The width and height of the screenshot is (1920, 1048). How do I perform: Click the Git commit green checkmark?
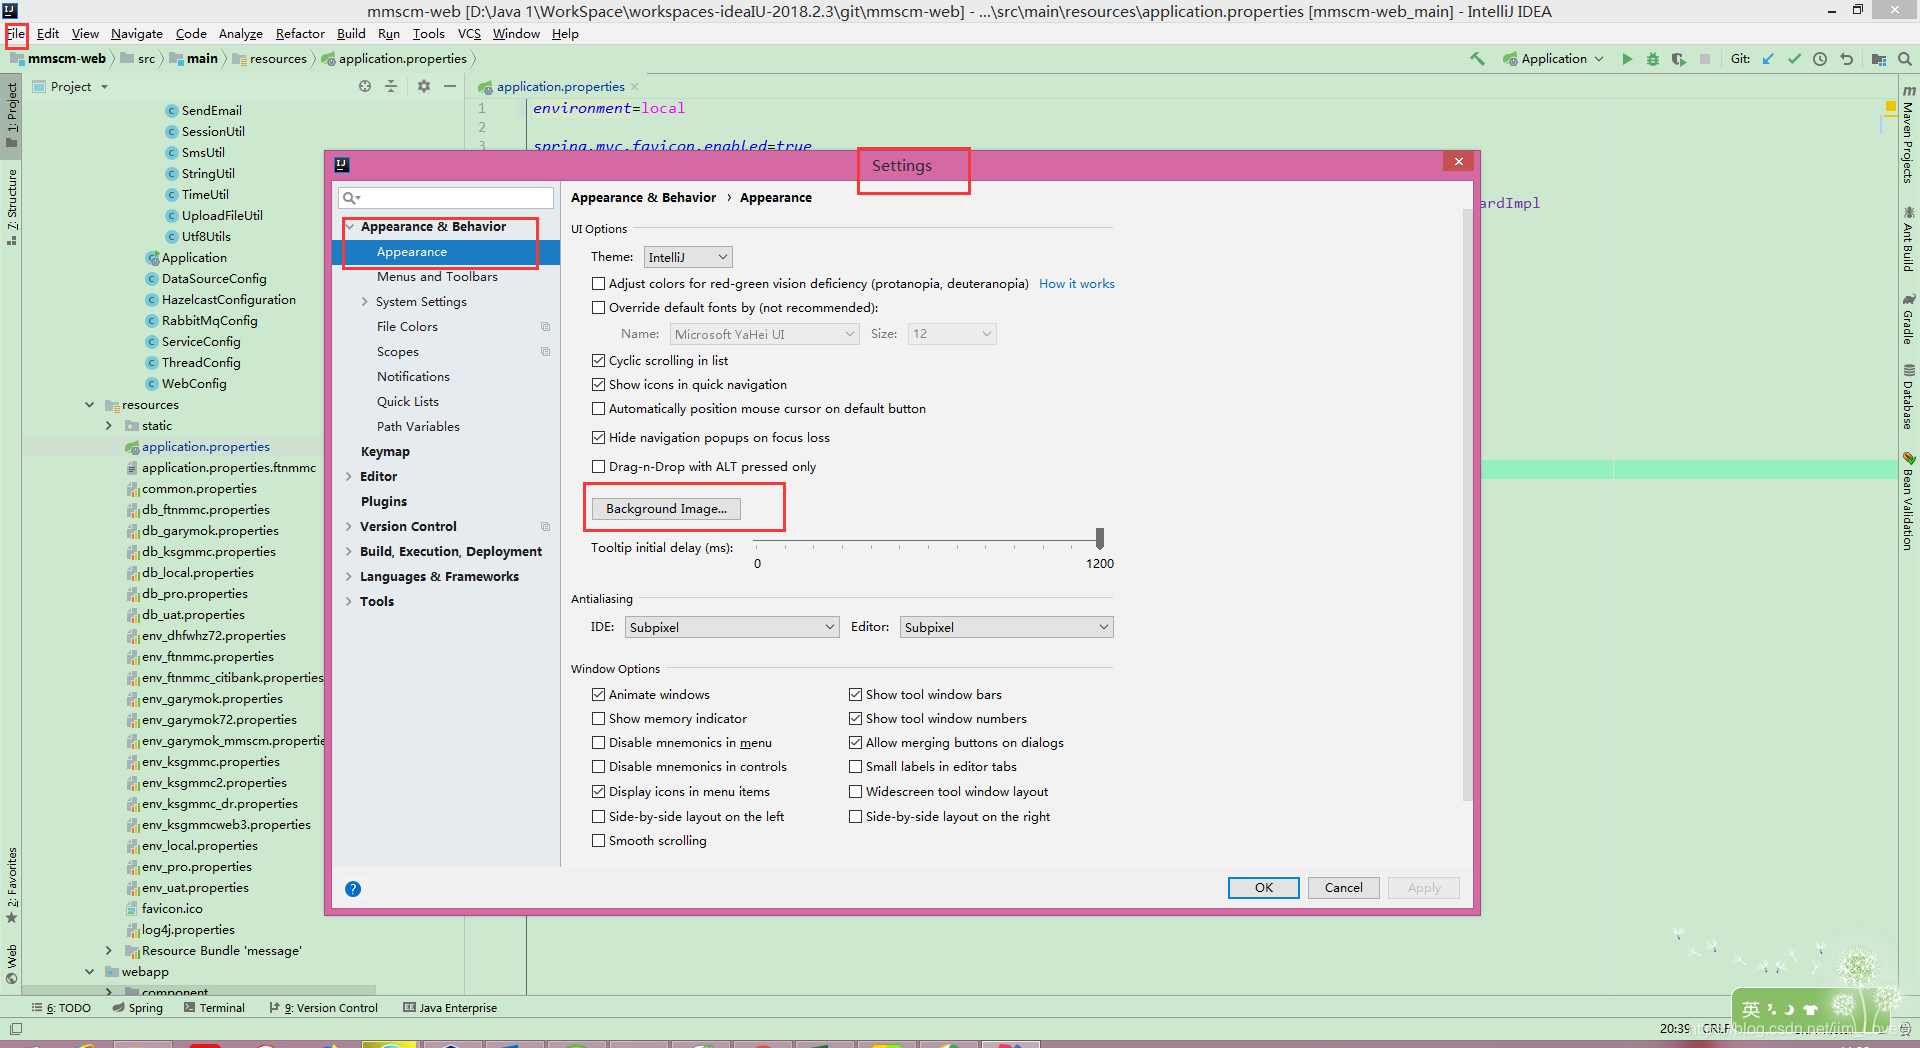tap(1794, 59)
